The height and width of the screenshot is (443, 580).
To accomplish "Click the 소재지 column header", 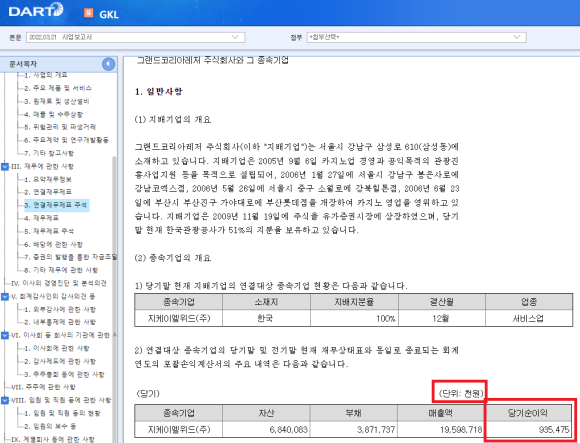I will (266, 302).
